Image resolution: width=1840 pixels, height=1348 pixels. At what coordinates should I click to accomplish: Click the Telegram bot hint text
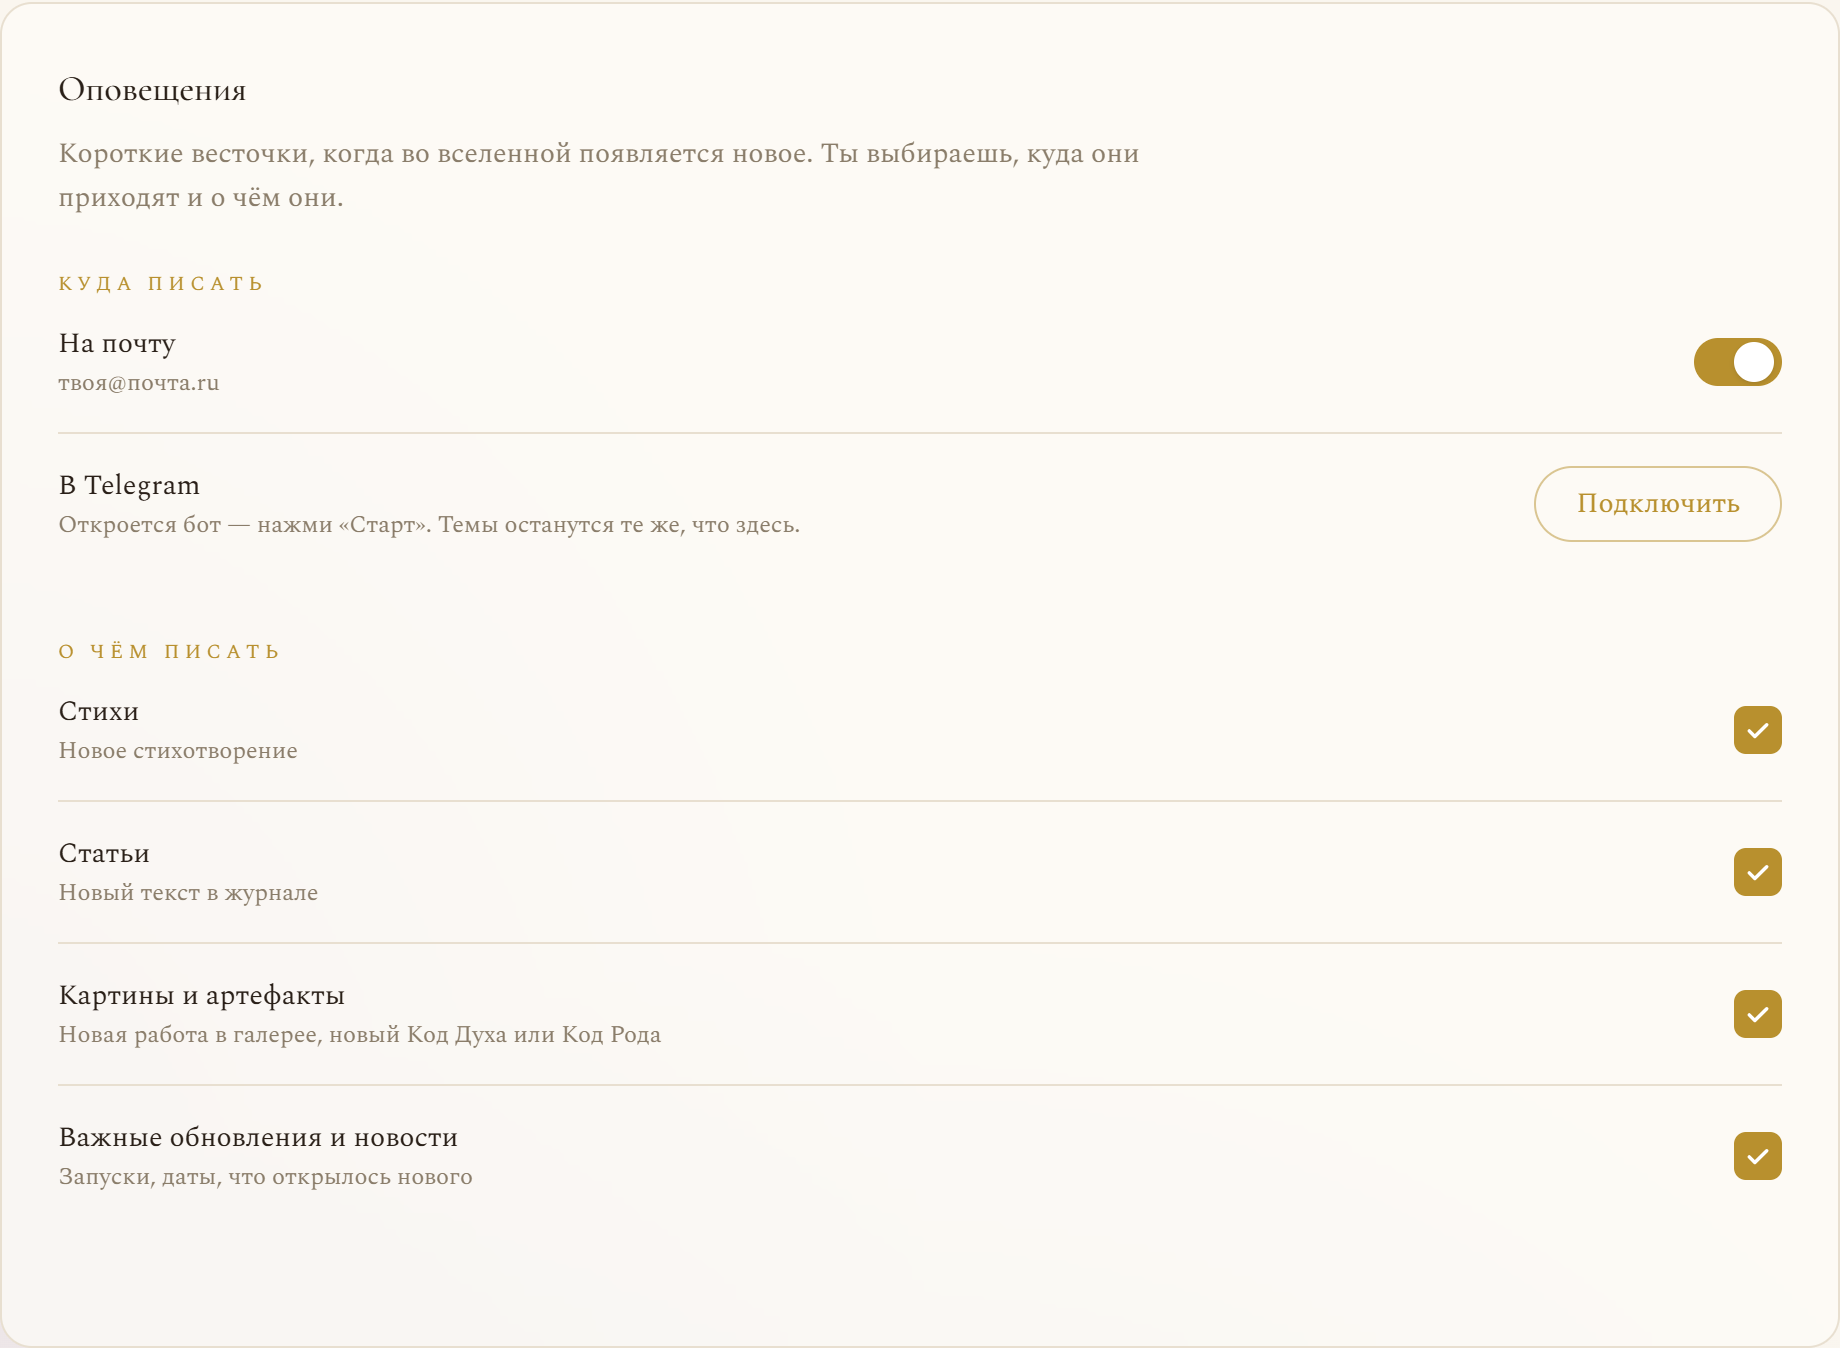[x=429, y=525]
